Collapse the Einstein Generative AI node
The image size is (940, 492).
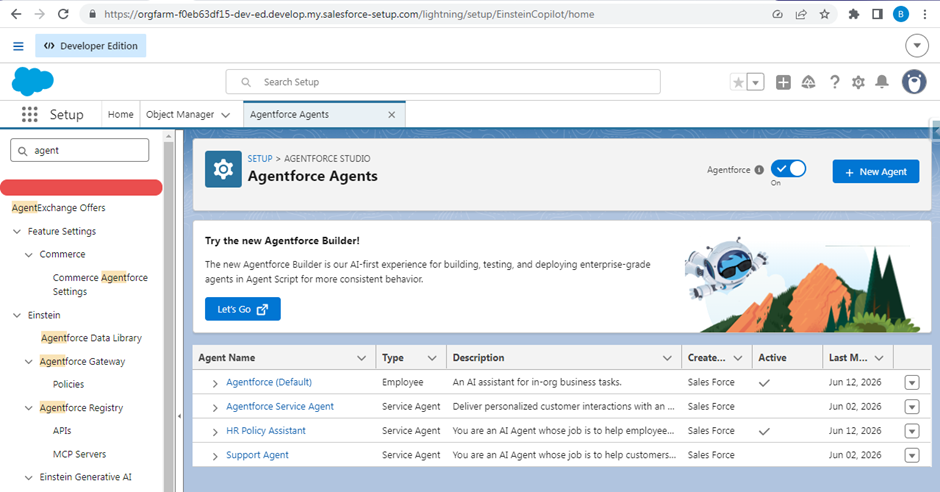tap(28, 478)
